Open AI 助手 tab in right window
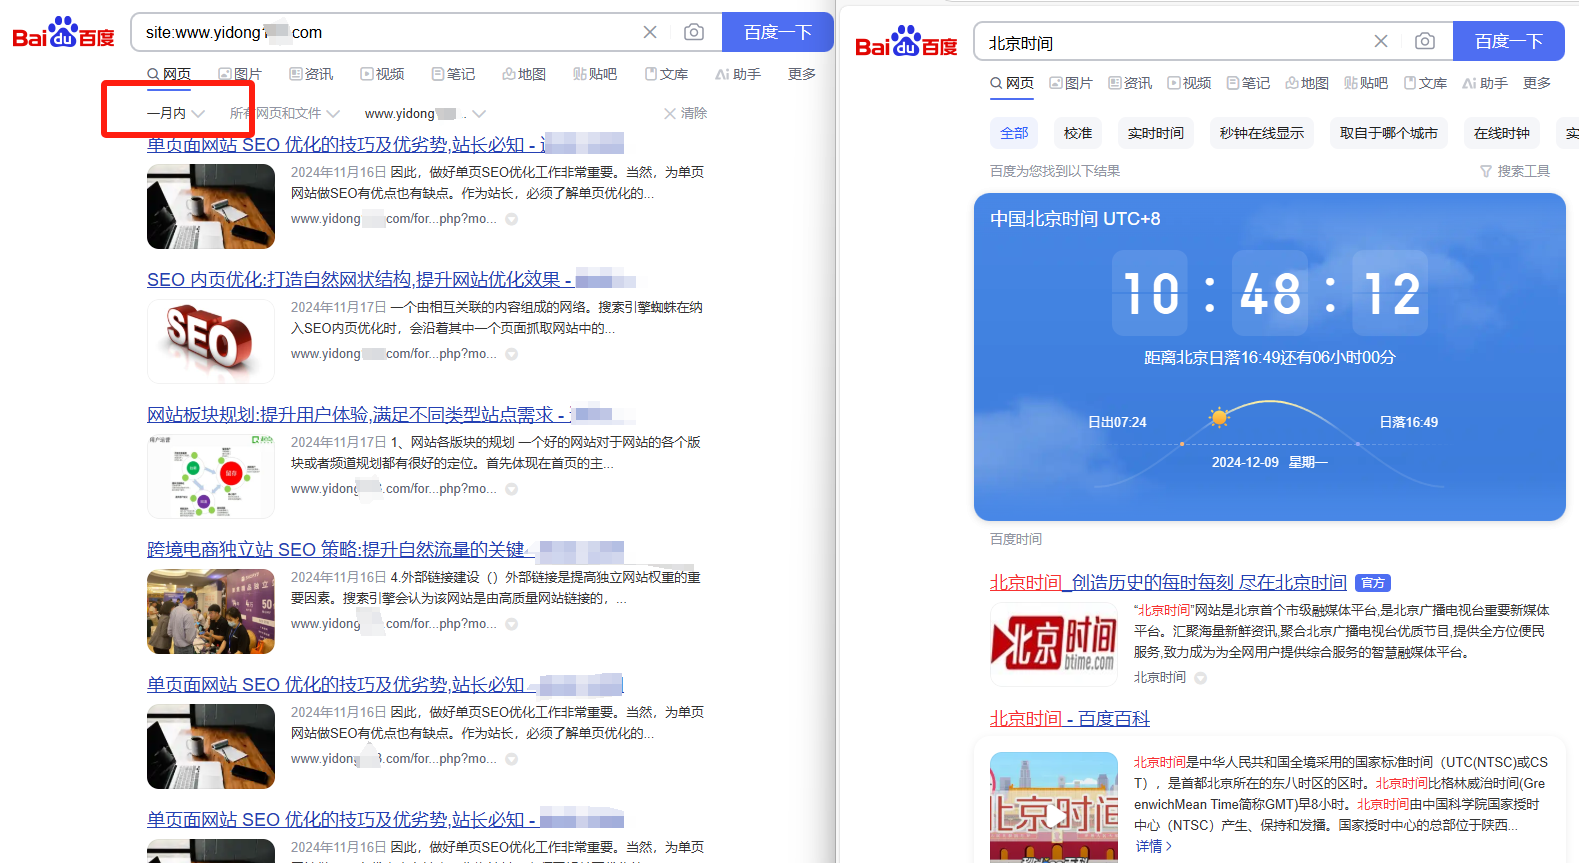1579x863 pixels. tap(1485, 83)
